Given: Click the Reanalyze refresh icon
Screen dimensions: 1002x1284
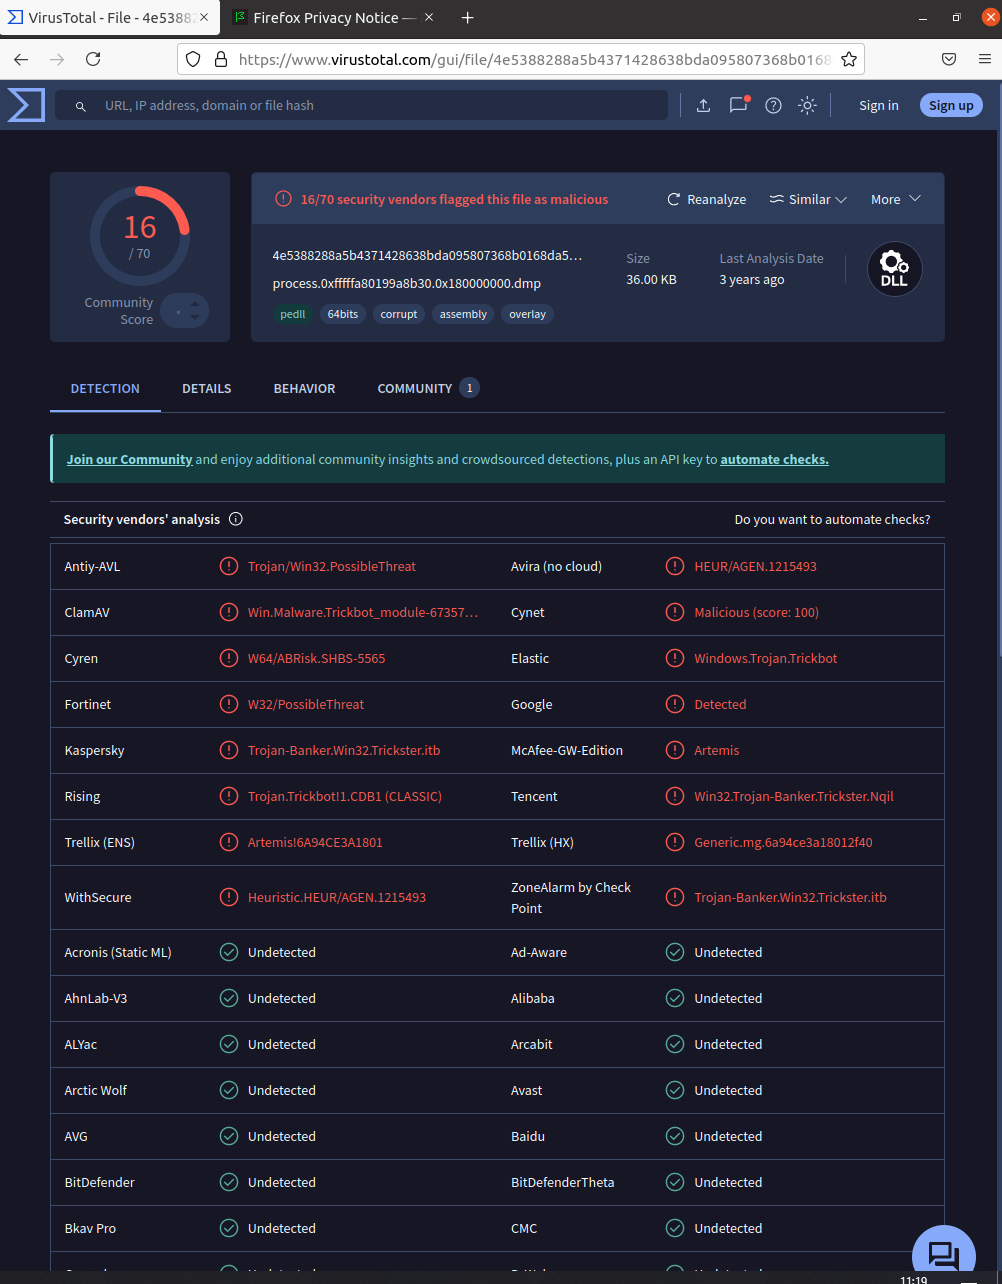Looking at the screenshot, I should (674, 199).
